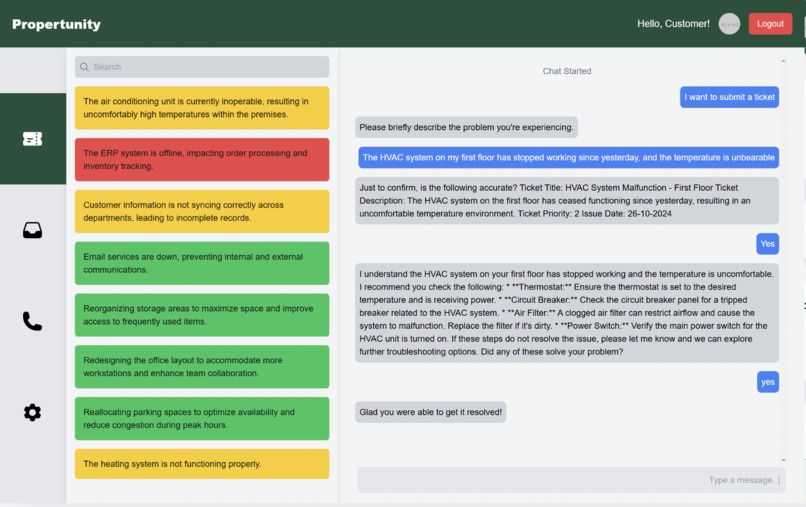Click the 'Hello, Customer!' greeting

tap(673, 24)
